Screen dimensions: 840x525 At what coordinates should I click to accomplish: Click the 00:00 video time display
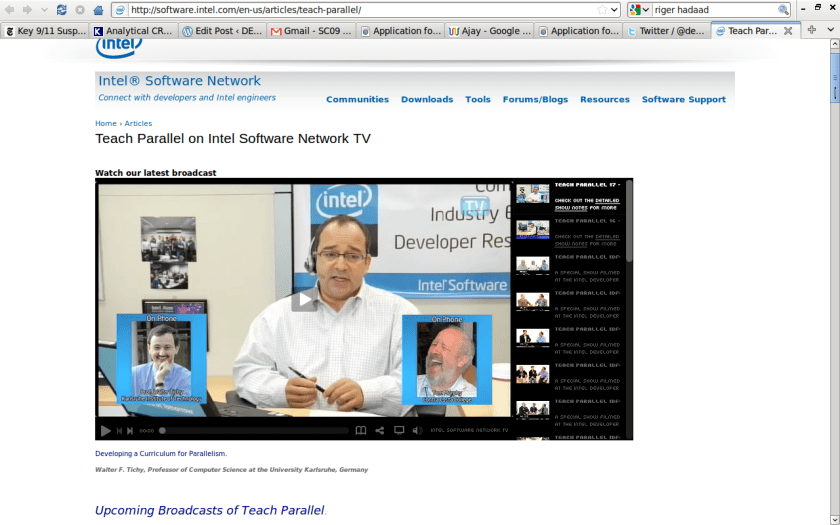click(147, 431)
